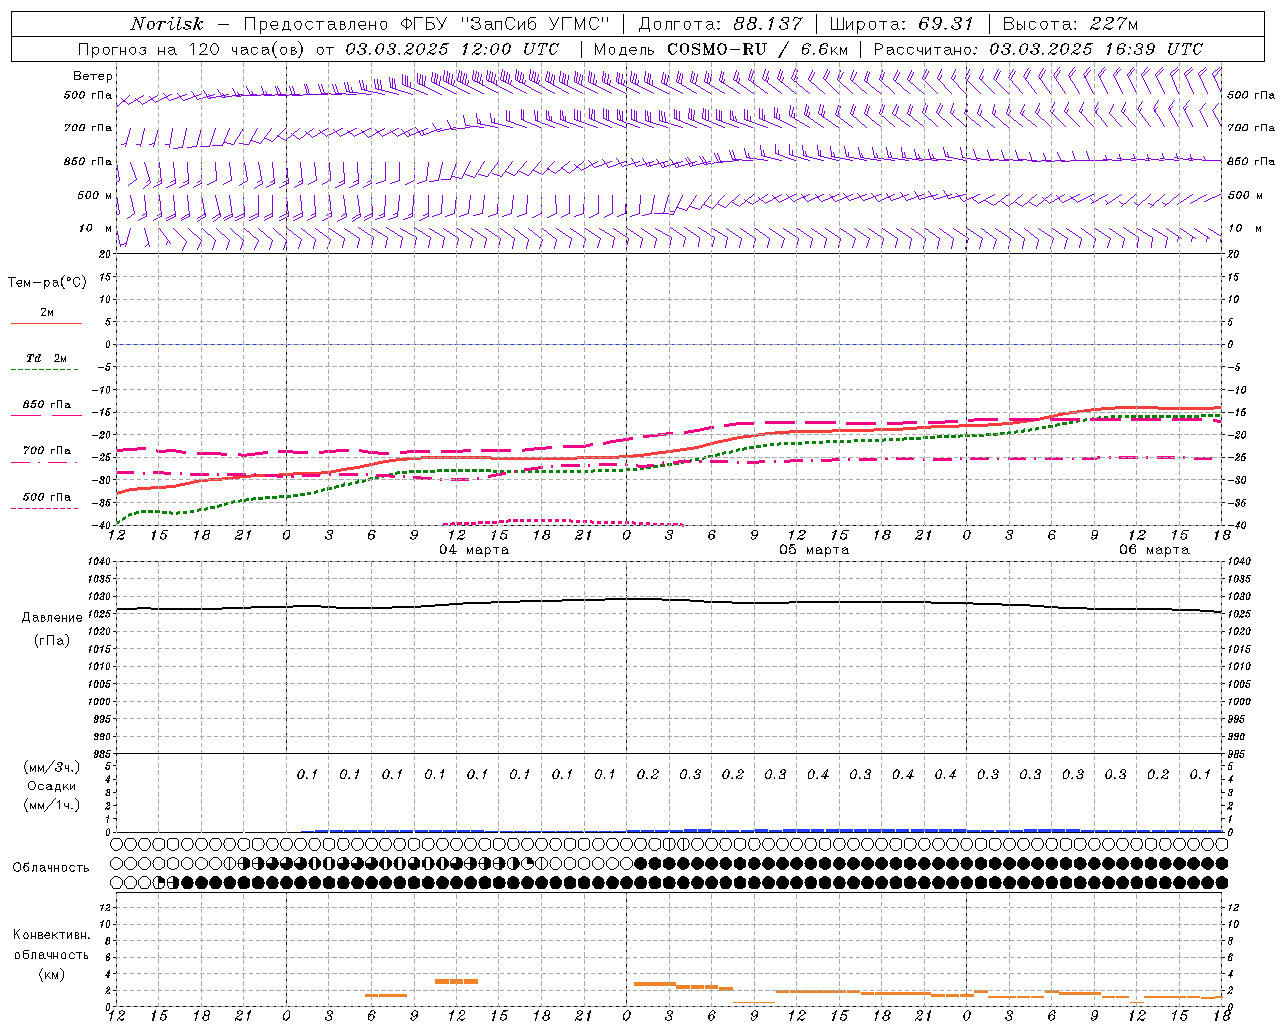
Task: Click 'Предоставлено ФГБУ "ЗапСиб УГМС"' provider text
Action: 427,24
